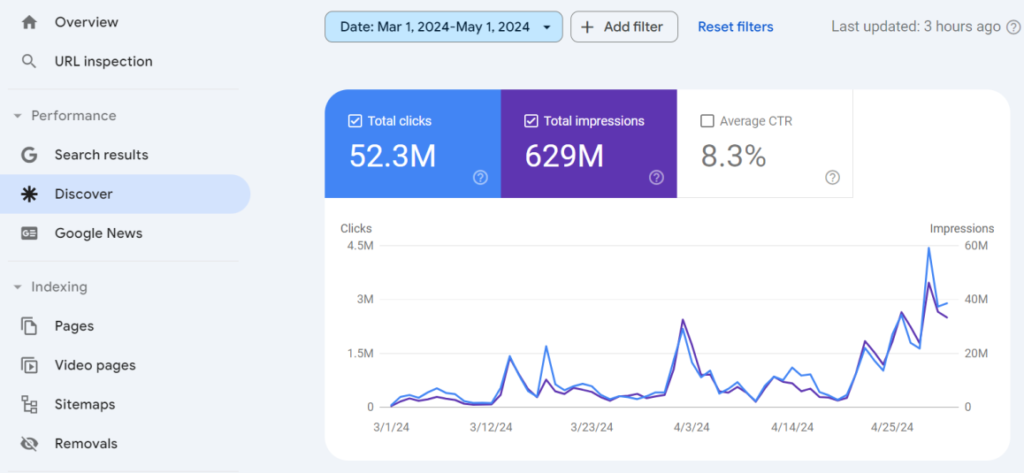Click the Video pages icon
The image size is (1024, 473).
(x=29, y=365)
